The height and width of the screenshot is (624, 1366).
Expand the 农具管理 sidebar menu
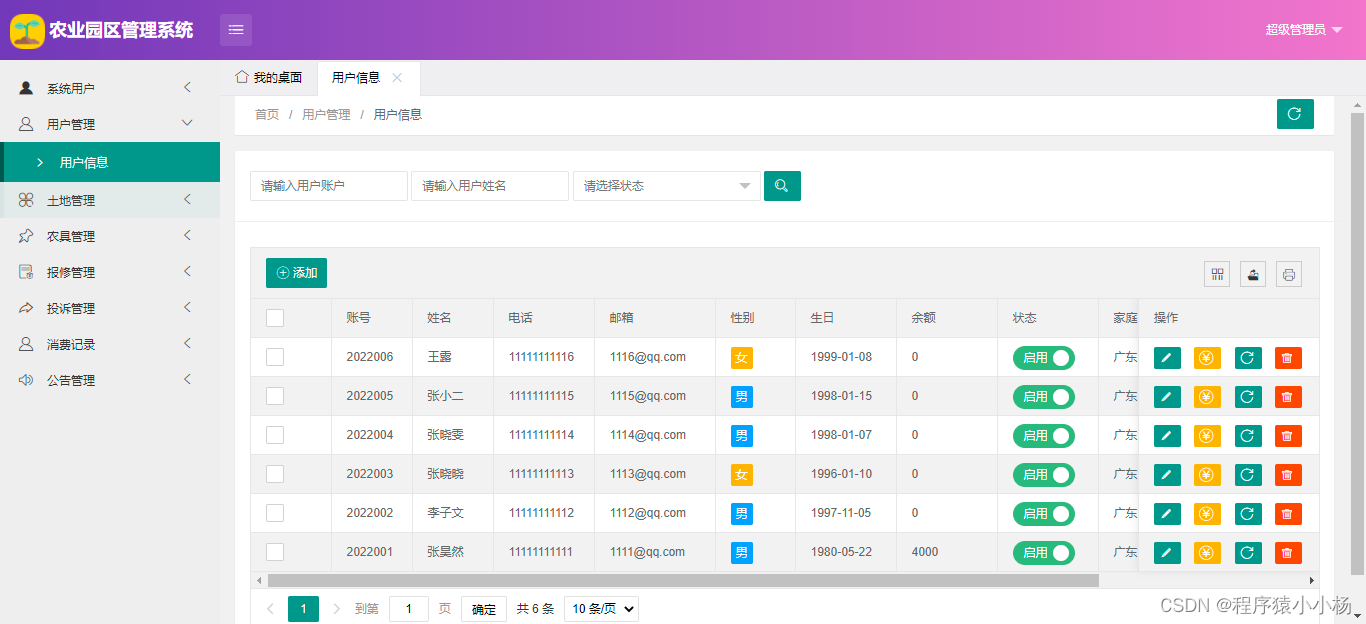[x=110, y=236]
